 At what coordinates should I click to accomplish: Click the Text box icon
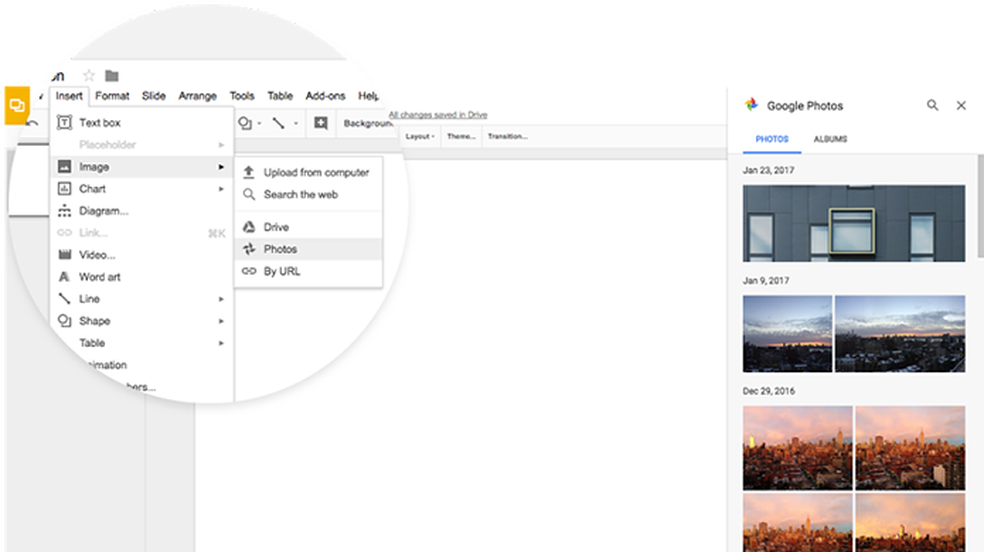click(64, 122)
